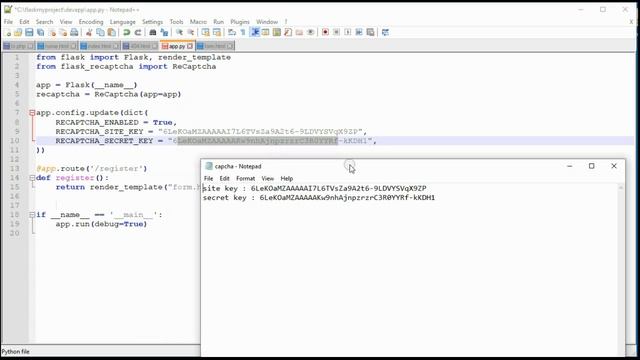640x360 pixels.
Task: Click the Stop macro recording icon
Action: click(336, 32)
